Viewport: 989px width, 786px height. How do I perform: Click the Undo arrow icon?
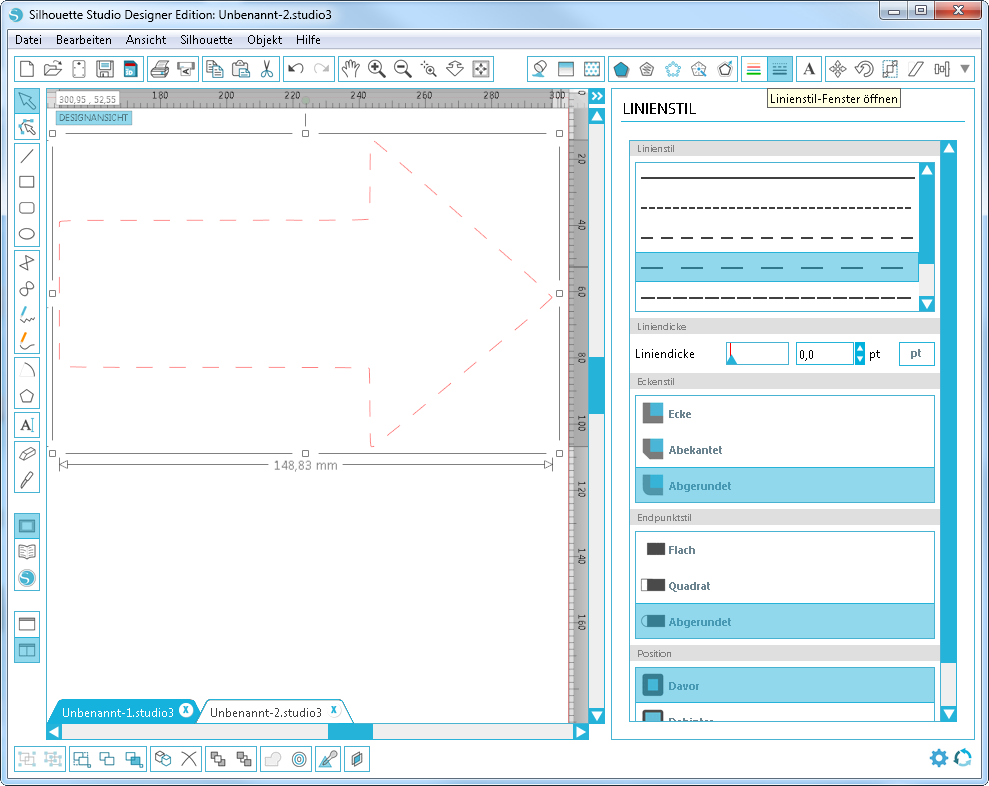(x=295, y=69)
